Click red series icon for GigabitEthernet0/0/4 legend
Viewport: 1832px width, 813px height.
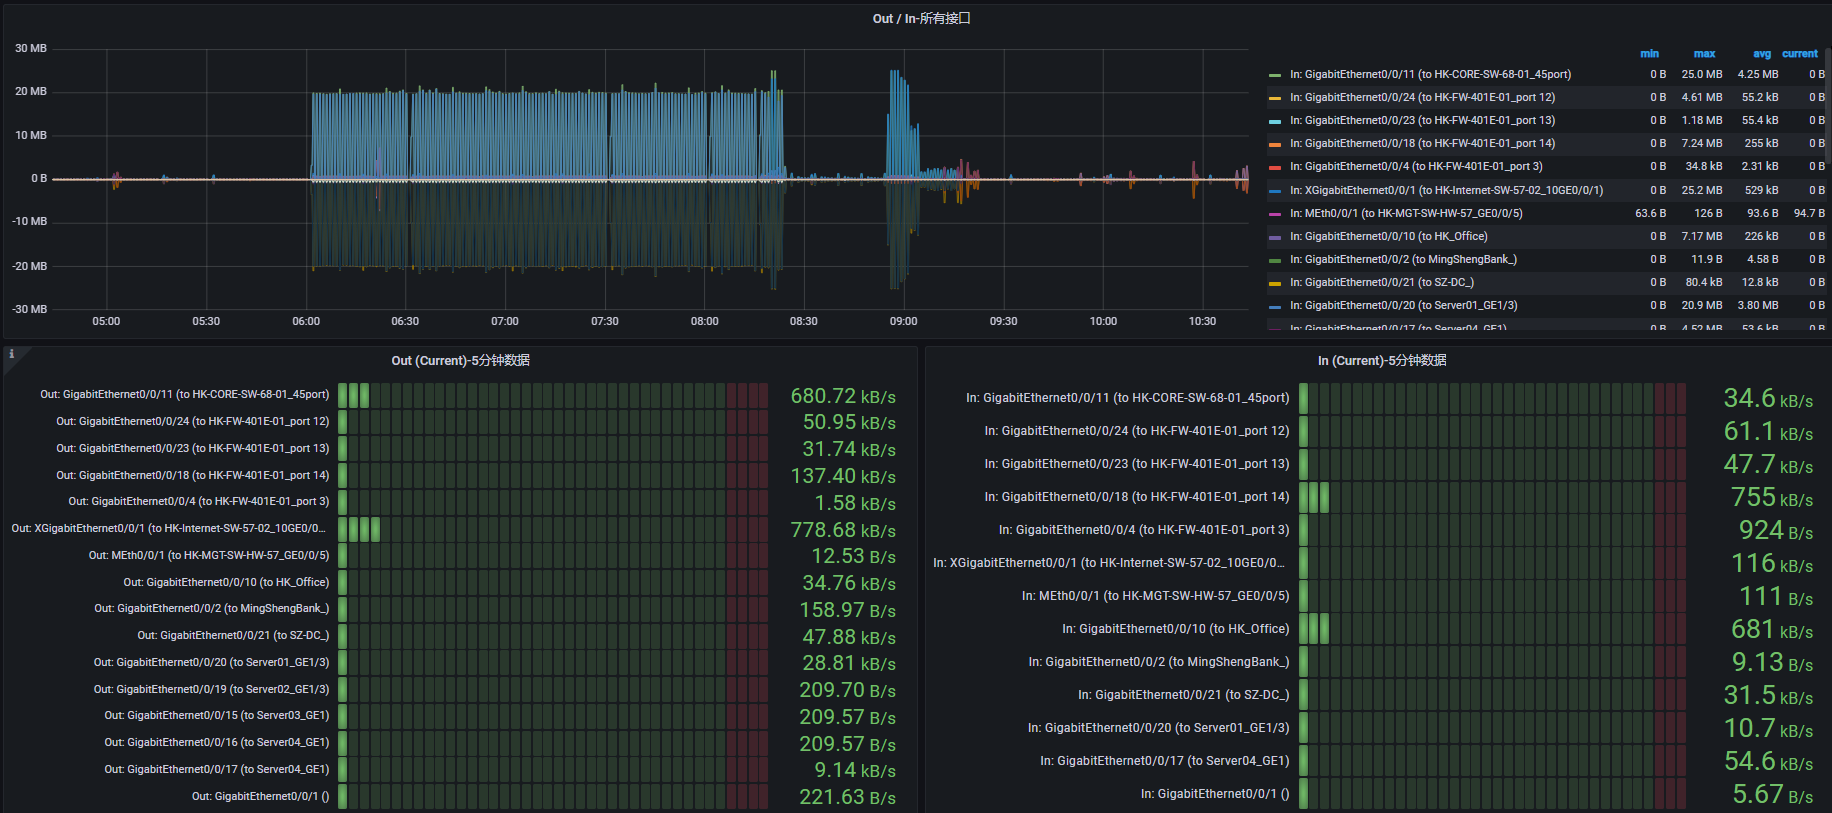pyautogui.click(x=1274, y=167)
